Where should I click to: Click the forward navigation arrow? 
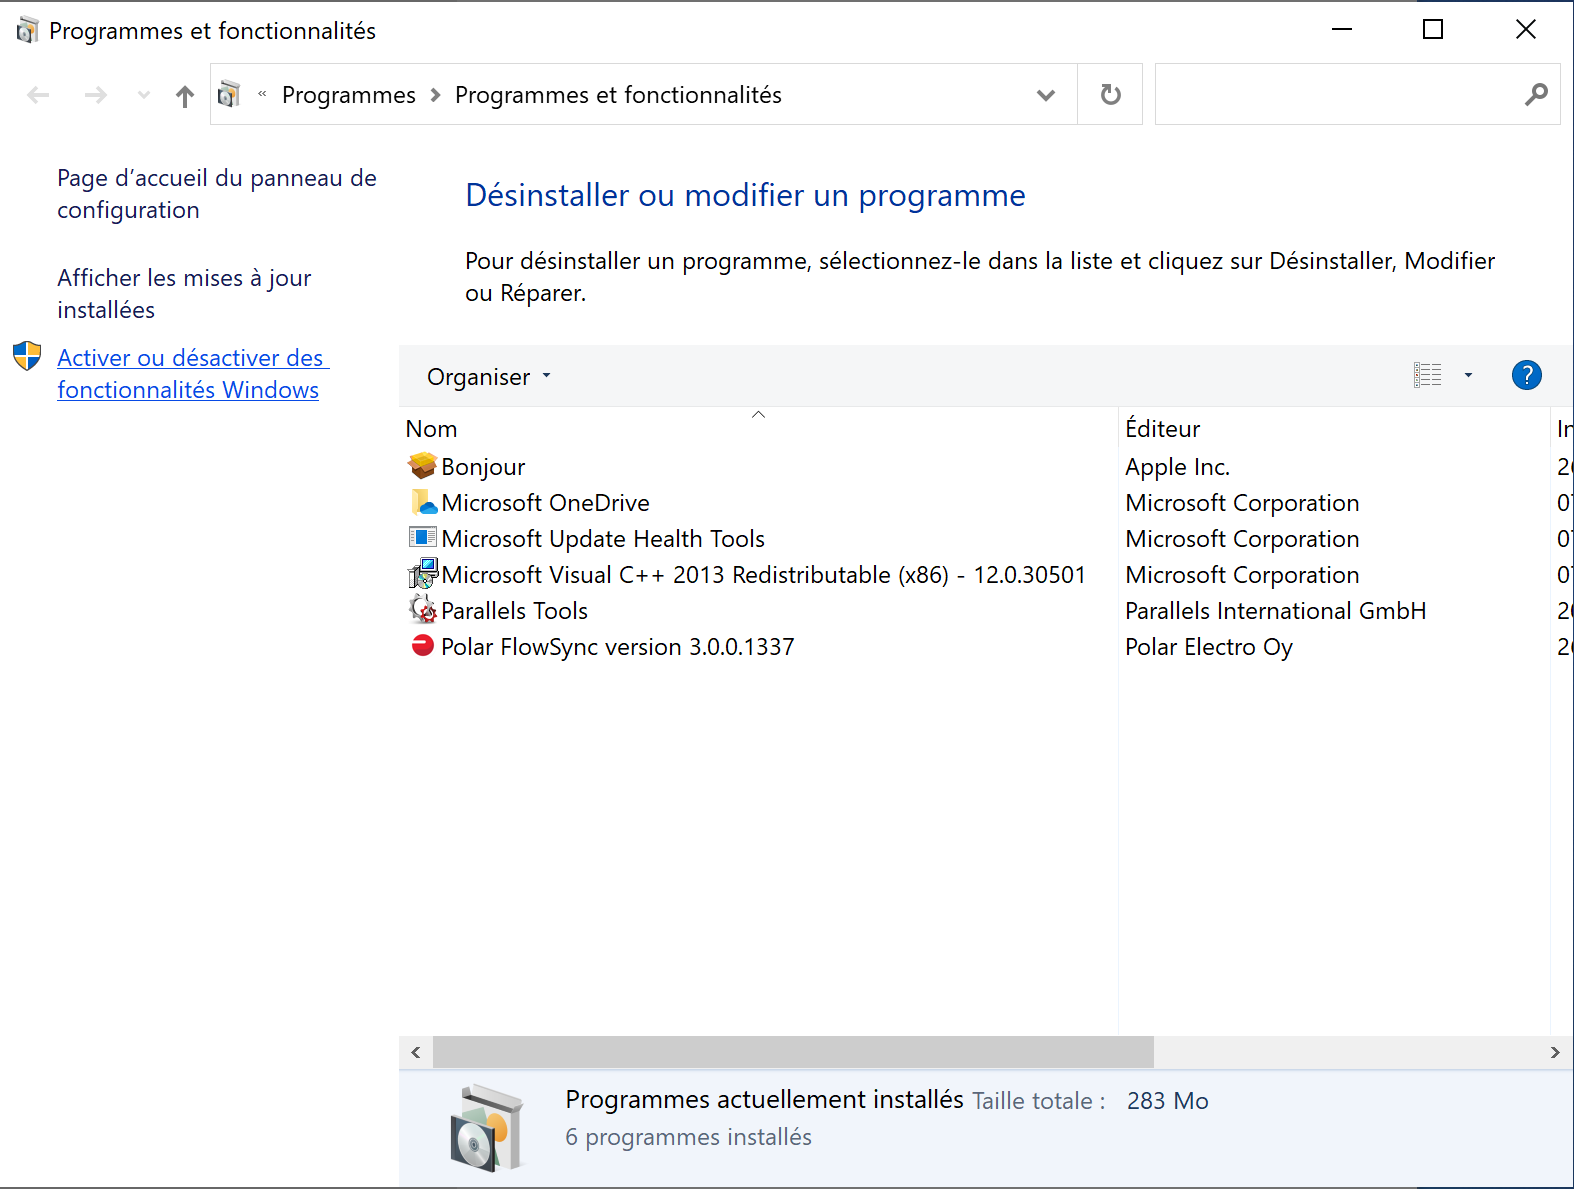coord(96,96)
